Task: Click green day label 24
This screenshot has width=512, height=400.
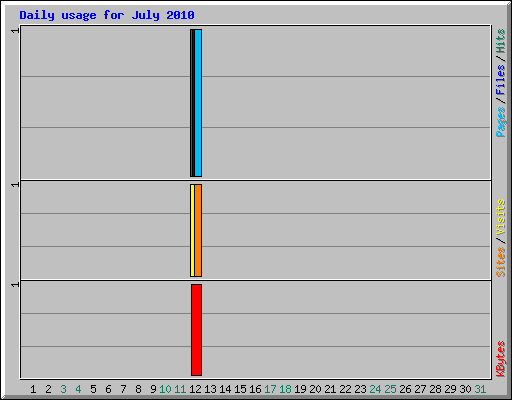Action: click(375, 389)
